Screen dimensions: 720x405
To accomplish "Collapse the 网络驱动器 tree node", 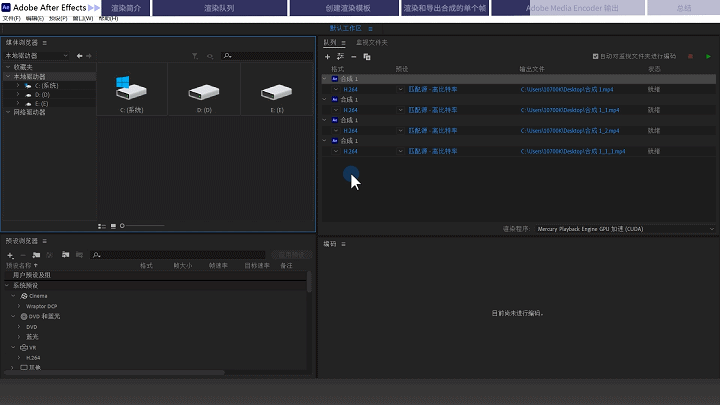I will coord(8,112).
